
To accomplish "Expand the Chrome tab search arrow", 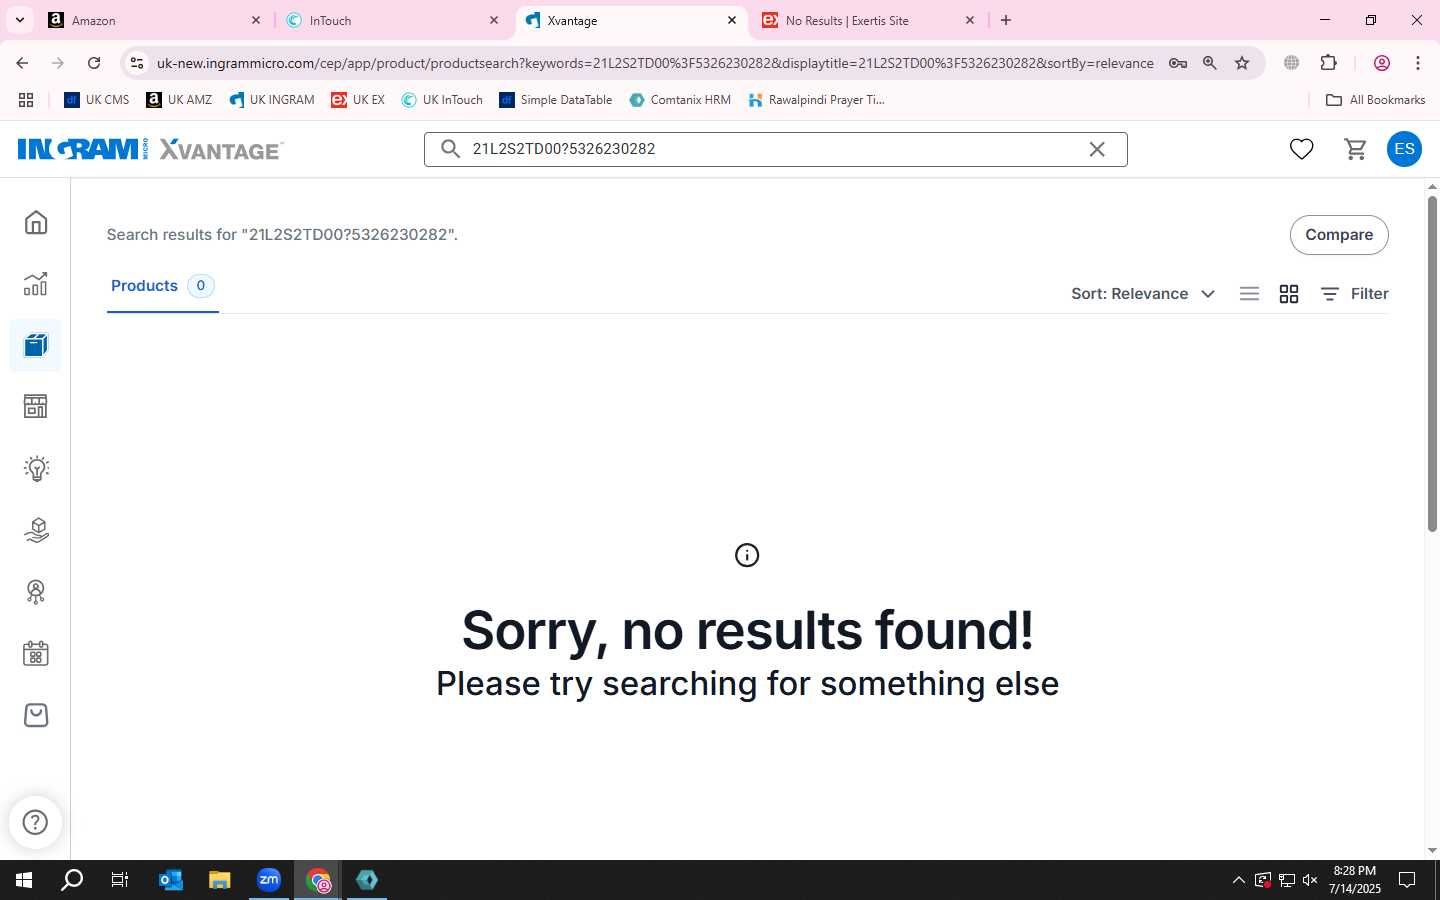I will click(x=19, y=20).
